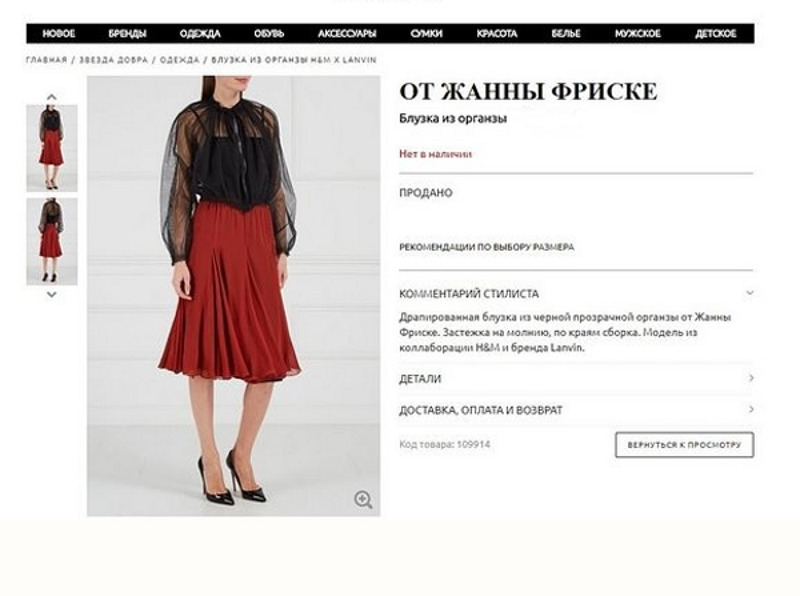The height and width of the screenshot is (596, 800).
Task: Open Рекомендации по выбору размера link
Action: [x=486, y=247]
